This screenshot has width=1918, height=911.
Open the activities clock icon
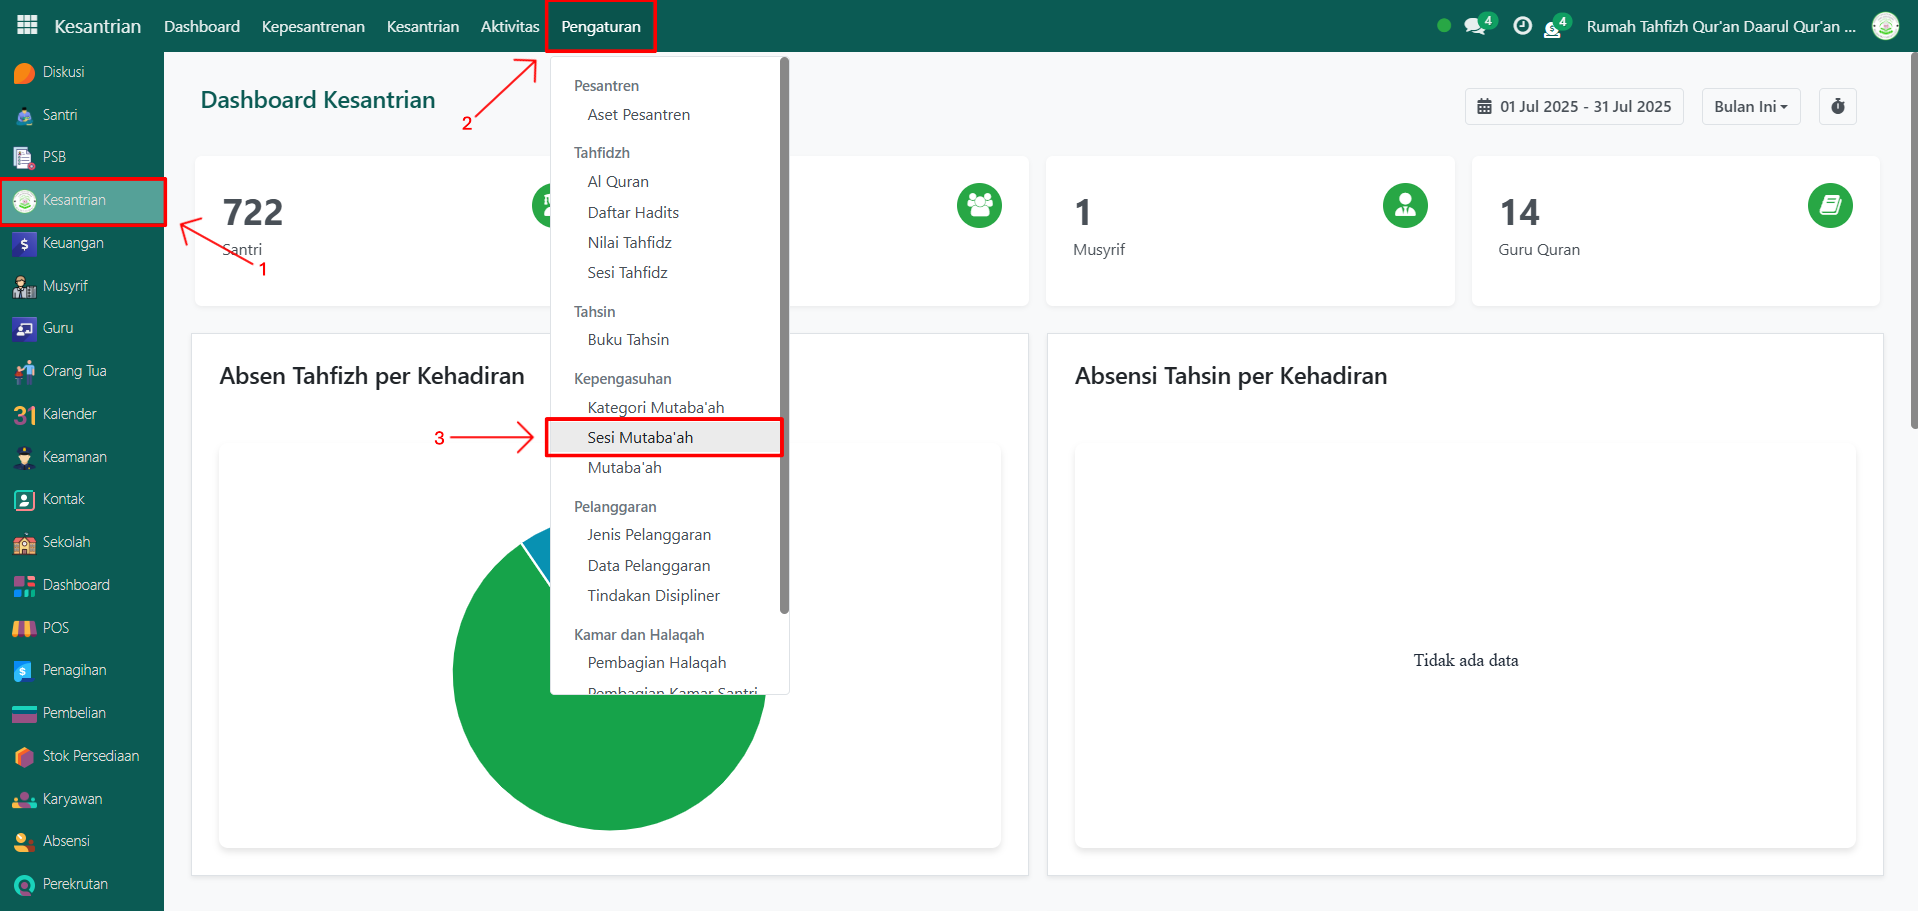(x=1522, y=26)
